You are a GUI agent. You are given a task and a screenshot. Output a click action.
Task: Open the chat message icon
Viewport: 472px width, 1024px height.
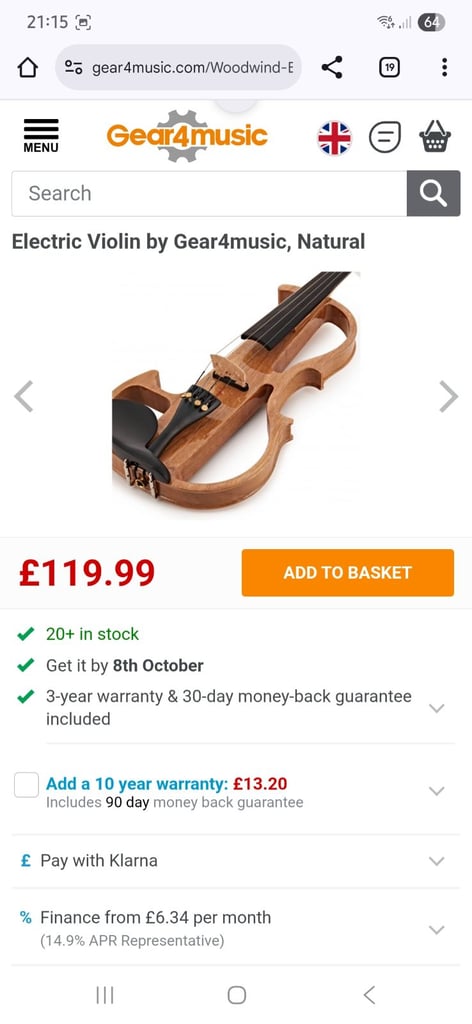pyautogui.click(x=385, y=137)
